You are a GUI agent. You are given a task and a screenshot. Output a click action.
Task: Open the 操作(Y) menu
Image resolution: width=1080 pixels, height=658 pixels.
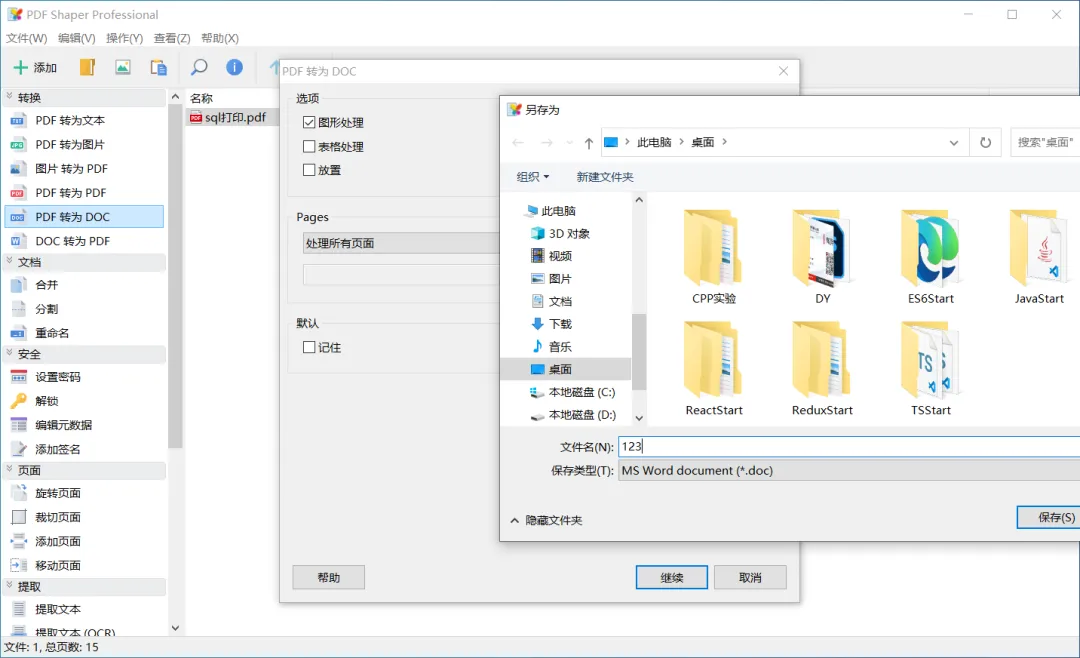(125, 38)
